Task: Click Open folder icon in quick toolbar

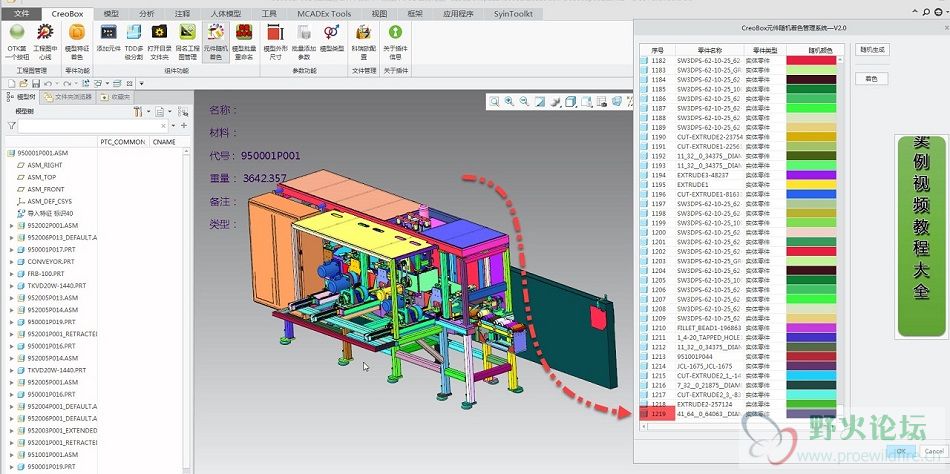Action: click(24, 83)
